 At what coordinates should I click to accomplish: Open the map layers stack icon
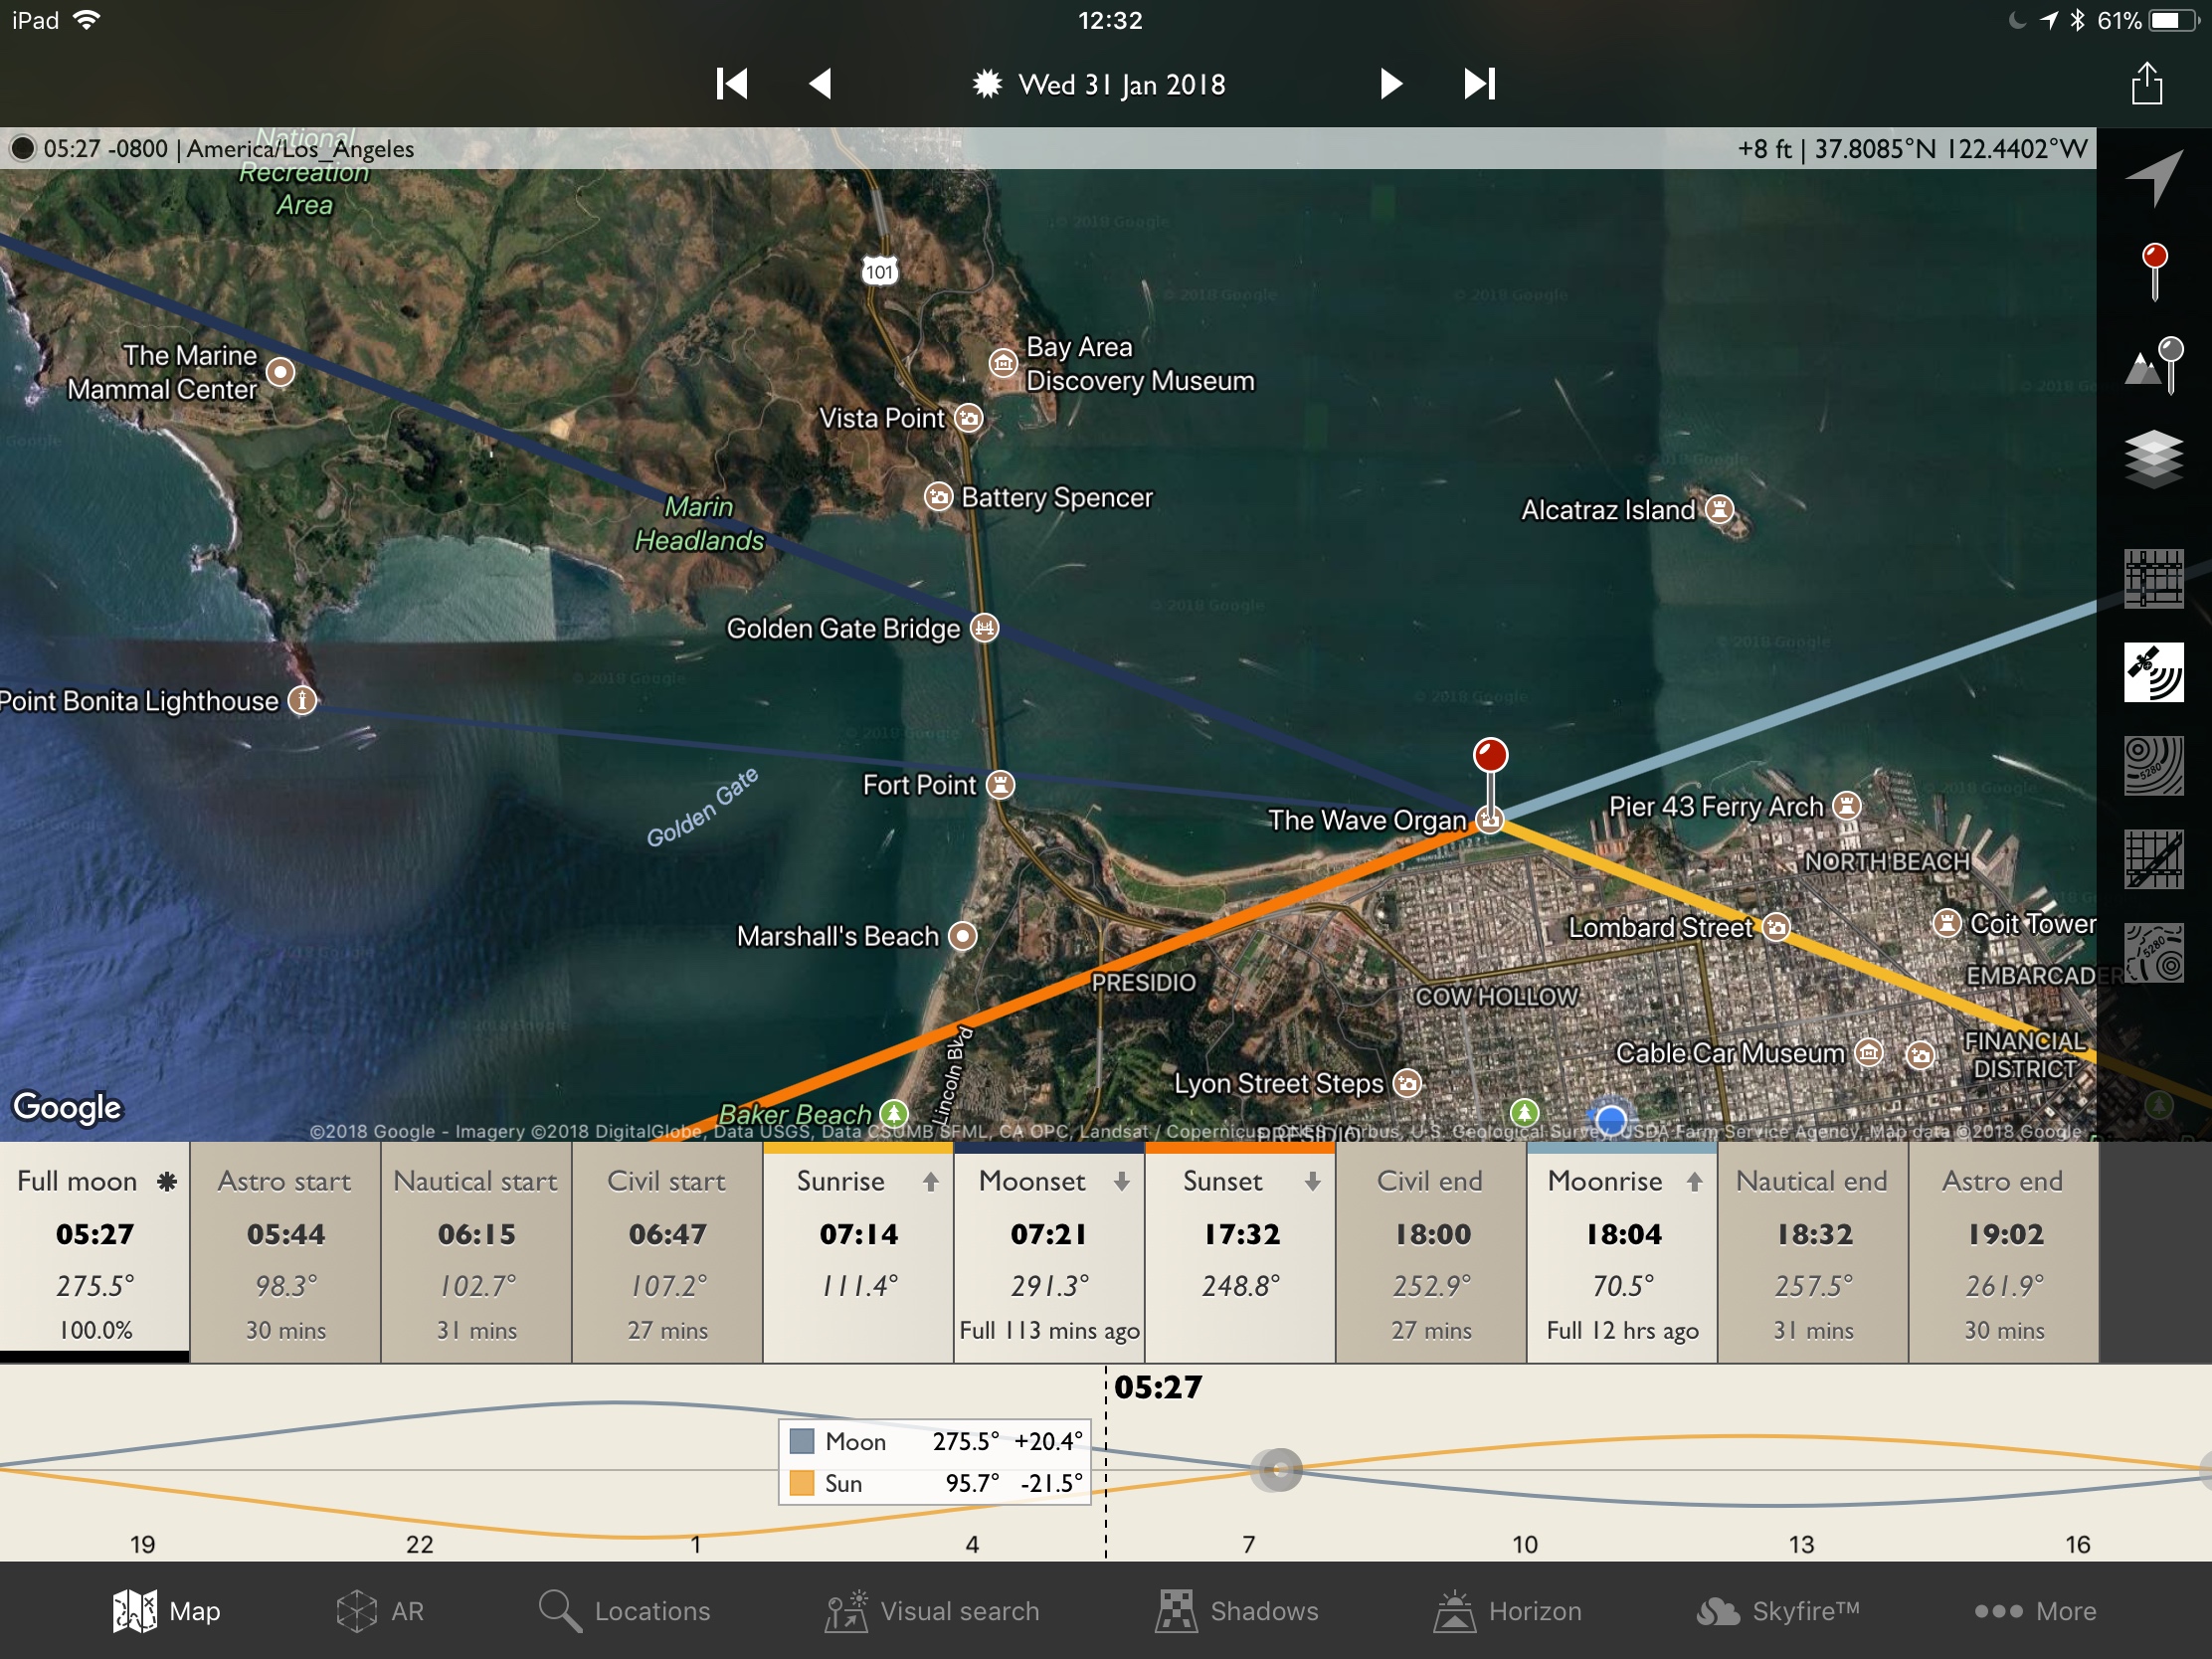tap(2154, 458)
